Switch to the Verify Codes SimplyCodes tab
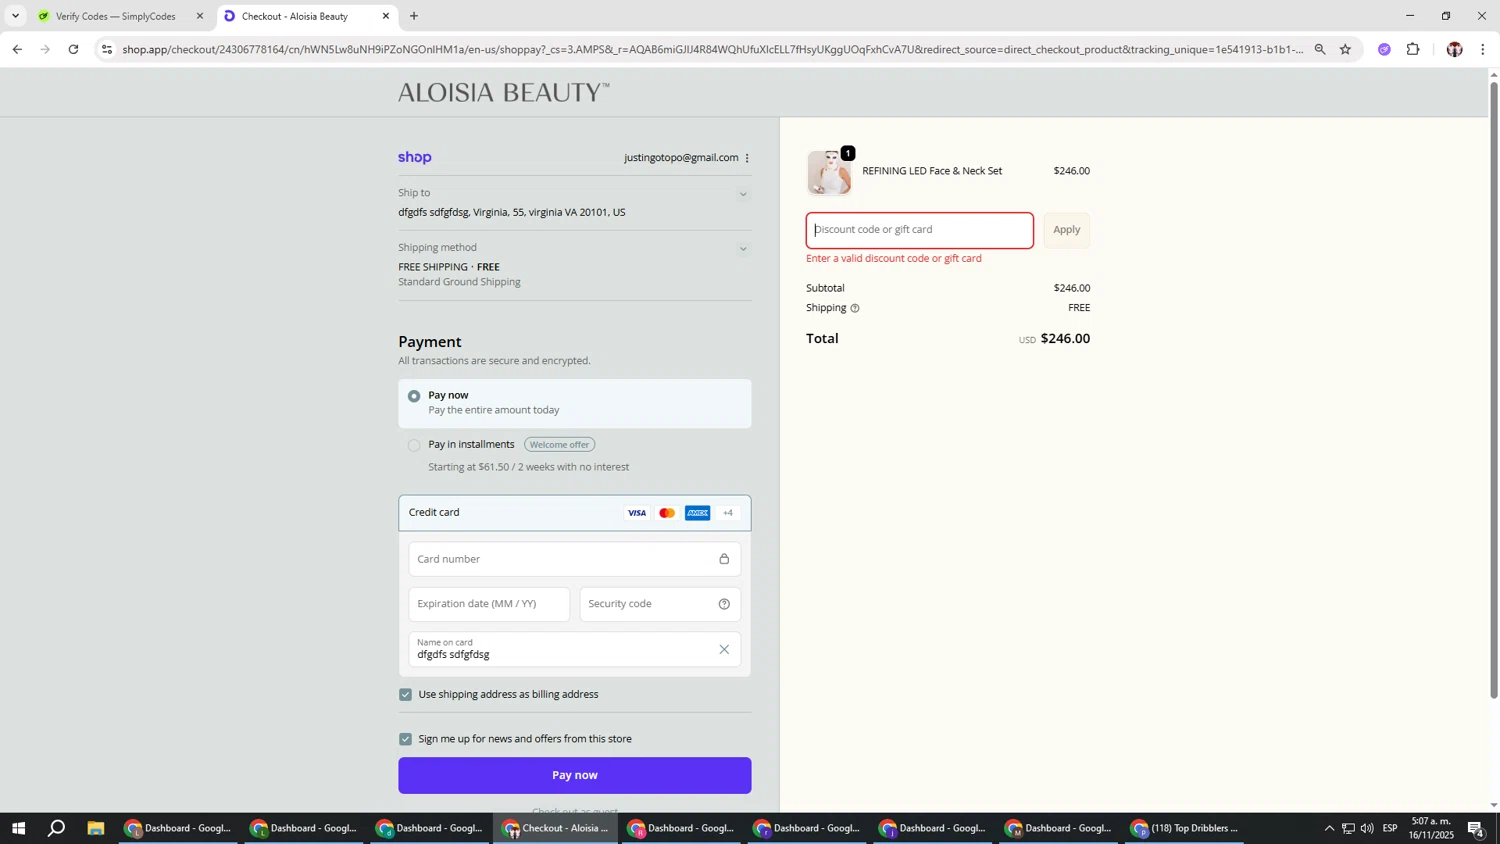Screen dimensions: 1500x844 (x=118, y=16)
